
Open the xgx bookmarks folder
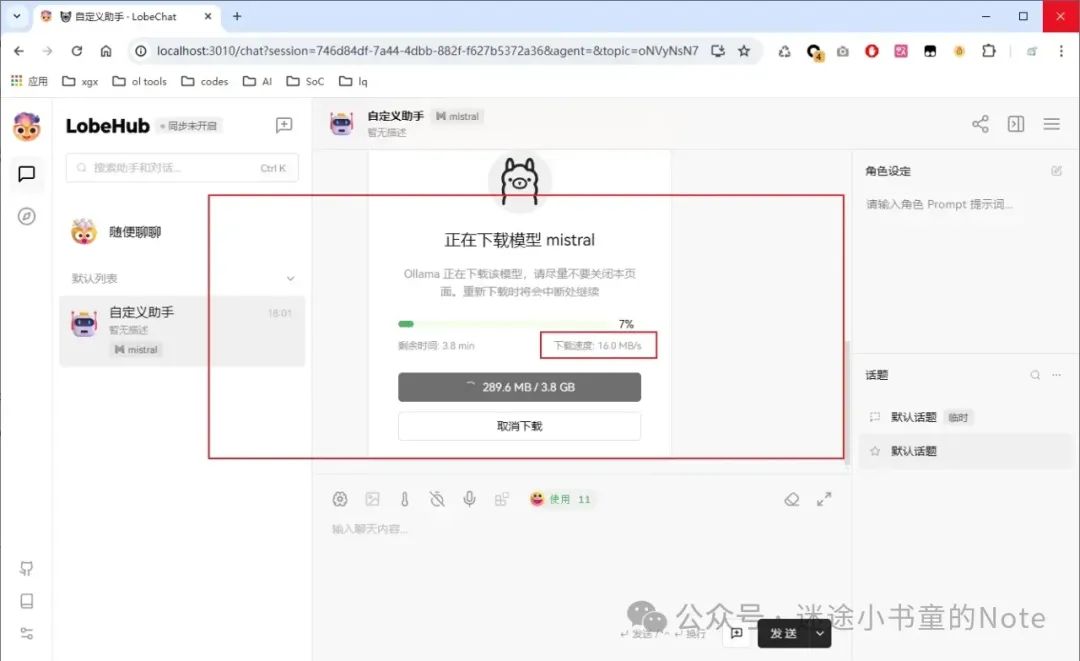click(80, 81)
